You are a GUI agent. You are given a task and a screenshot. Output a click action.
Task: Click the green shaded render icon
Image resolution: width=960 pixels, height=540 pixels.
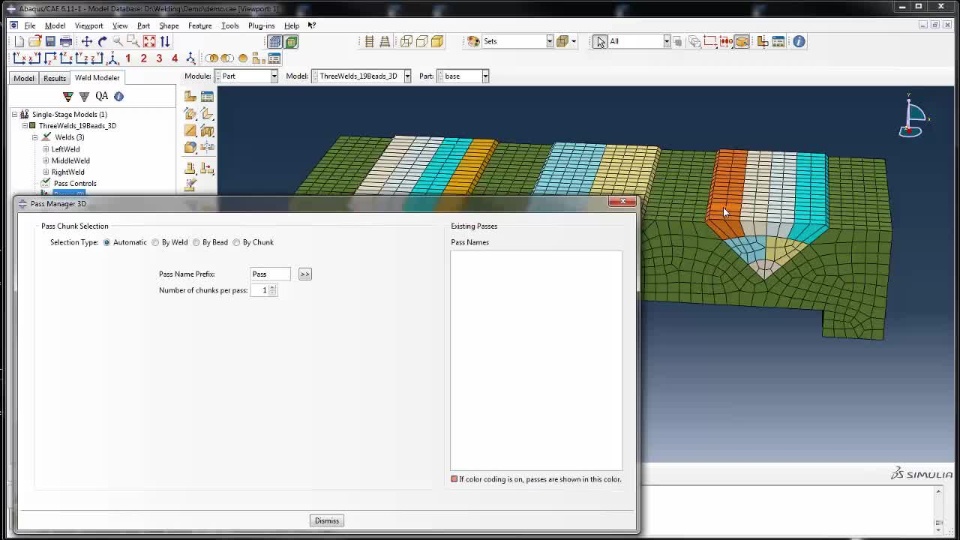291,42
